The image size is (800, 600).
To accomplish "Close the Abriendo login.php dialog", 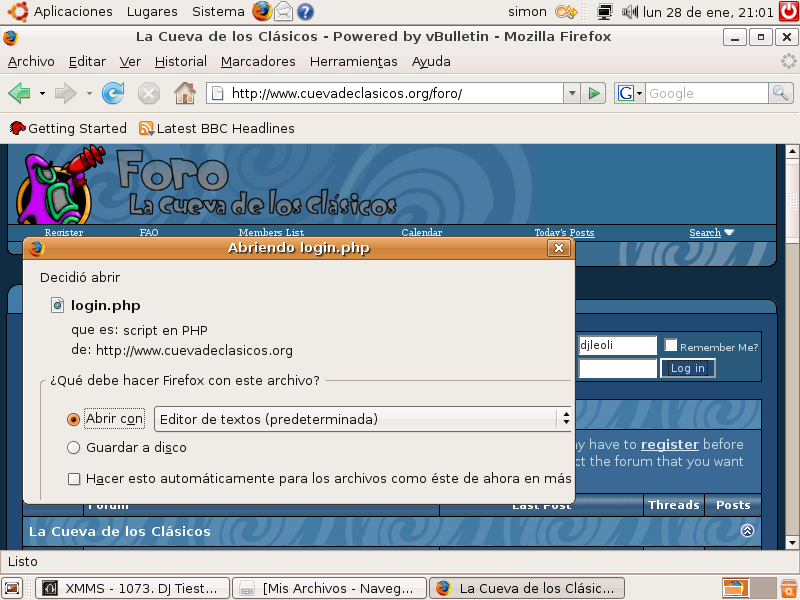I will pos(559,248).
